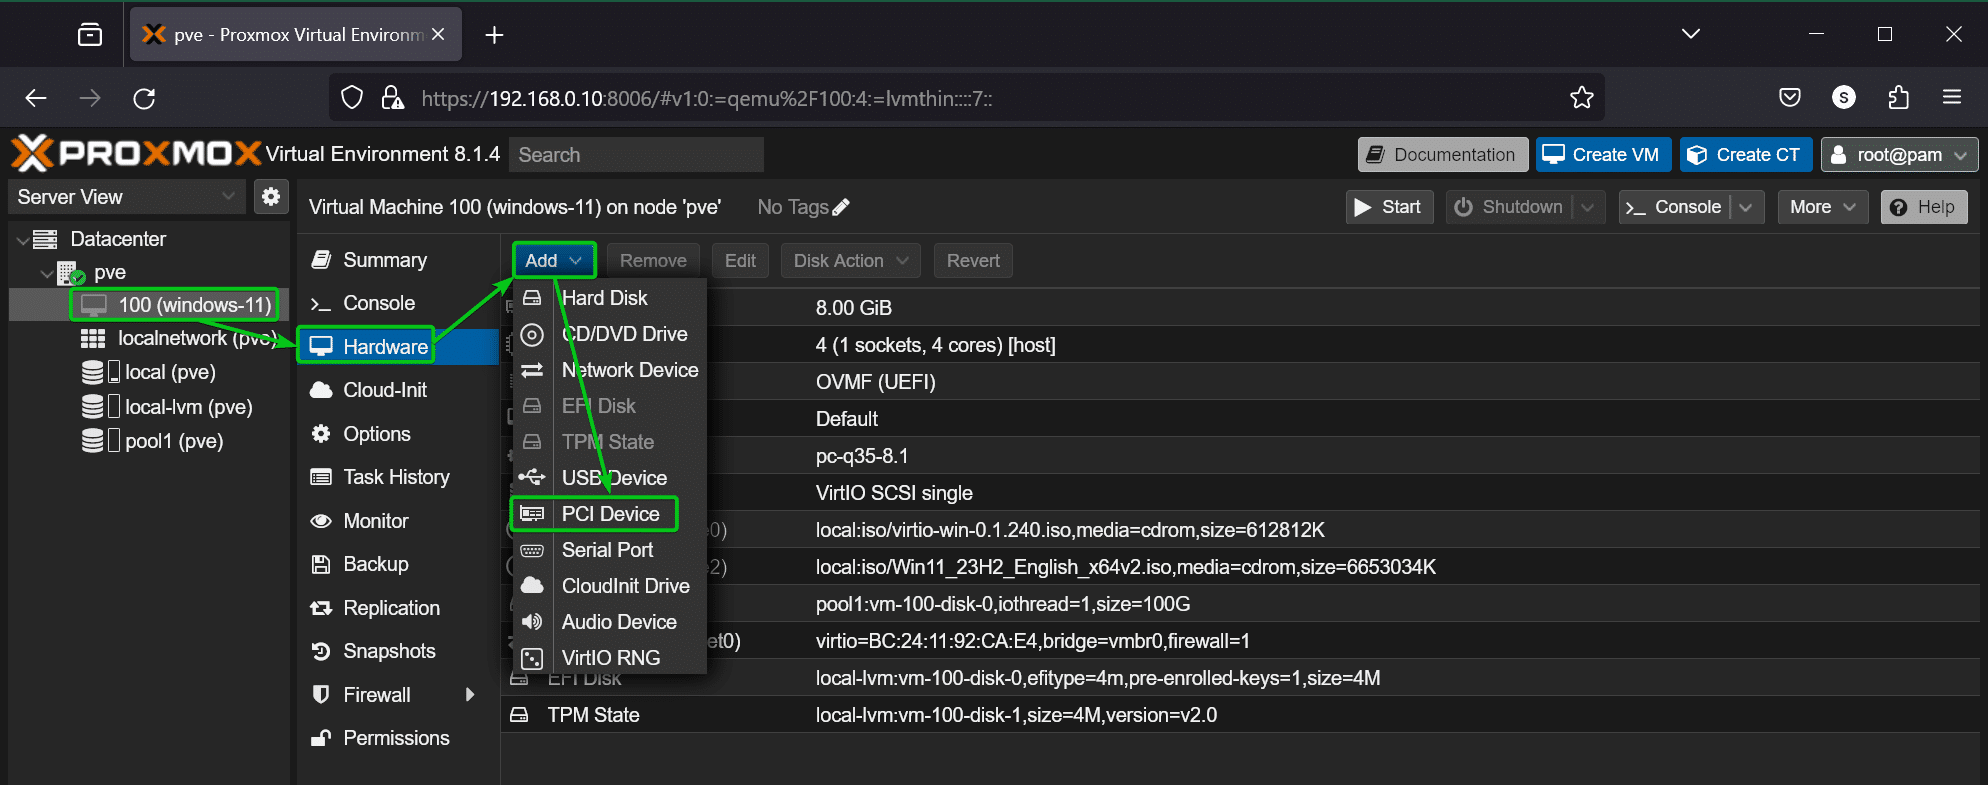Open the list all tabs dropdown

tap(1691, 34)
